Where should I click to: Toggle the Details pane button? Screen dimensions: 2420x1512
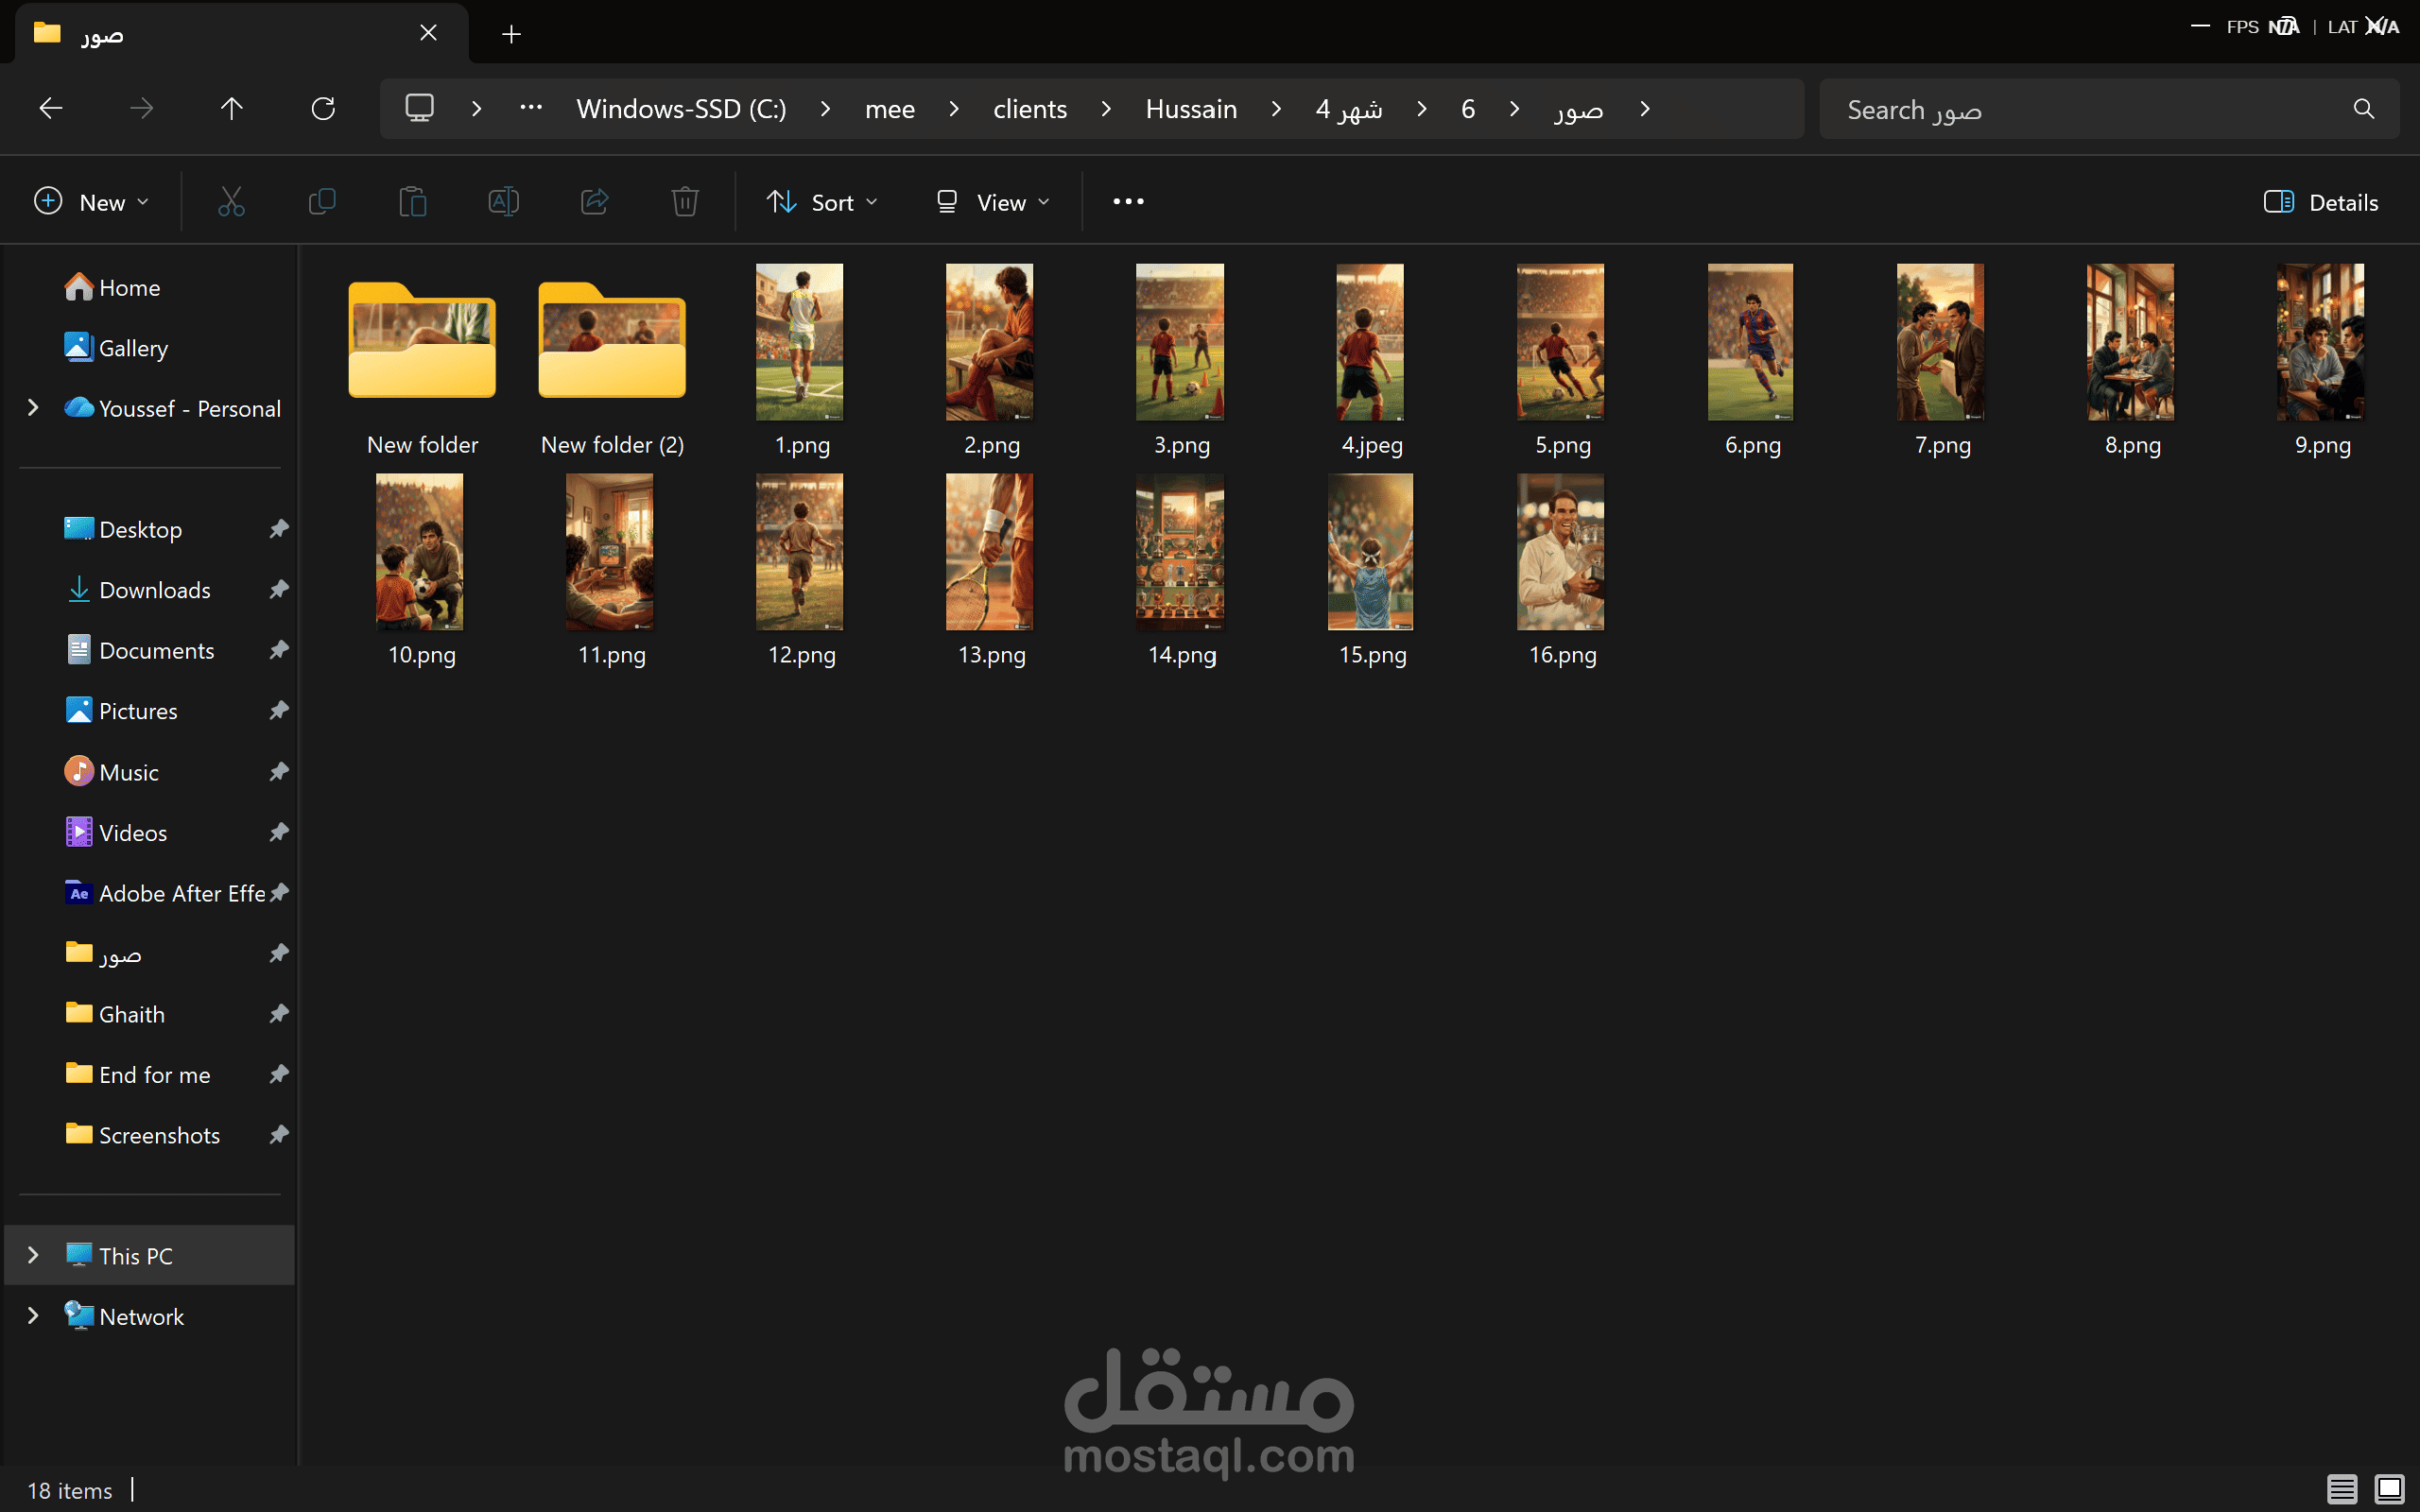point(2320,202)
